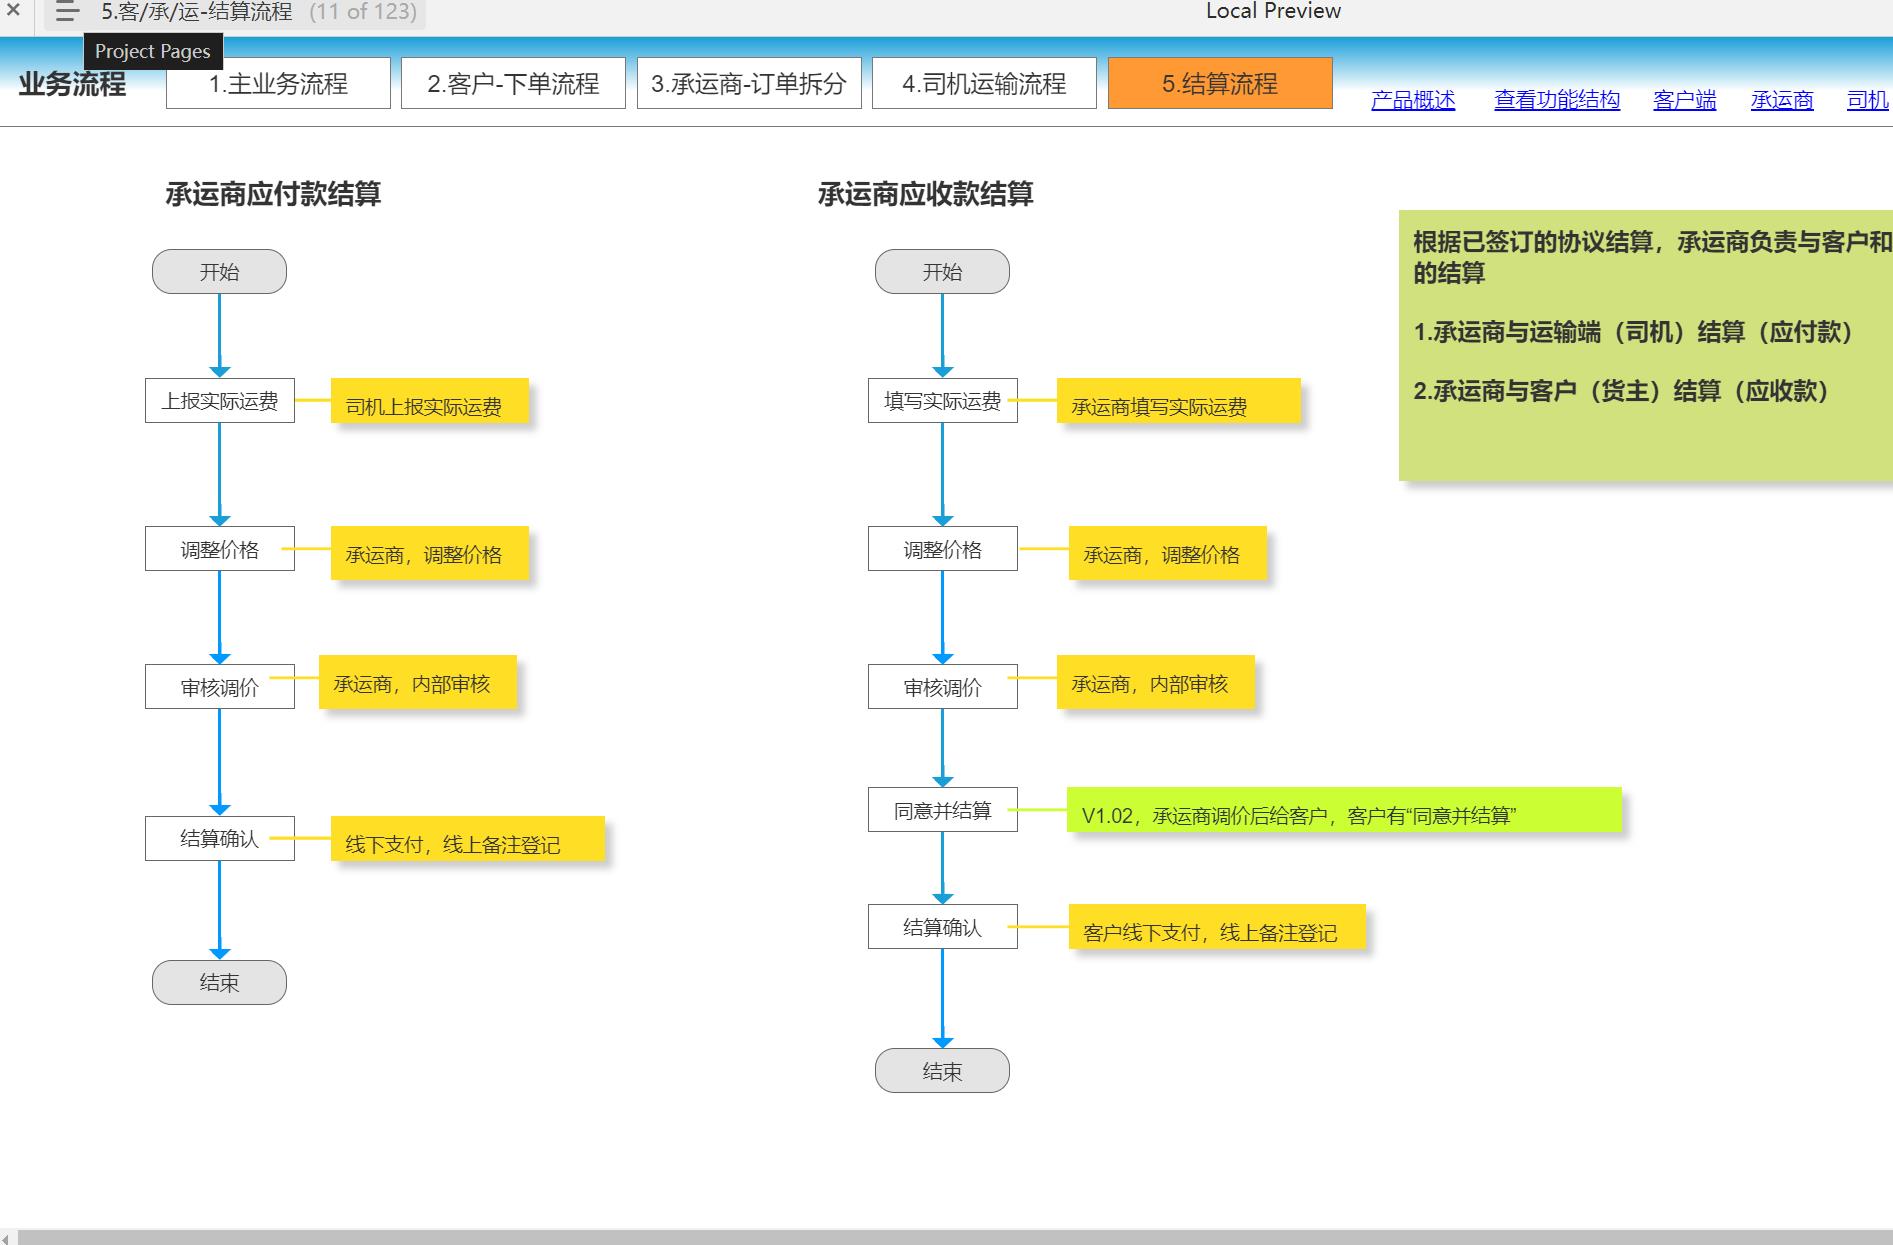Click the 司机上报实际运费 yellow note
1893x1245 pixels.
click(x=430, y=401)
